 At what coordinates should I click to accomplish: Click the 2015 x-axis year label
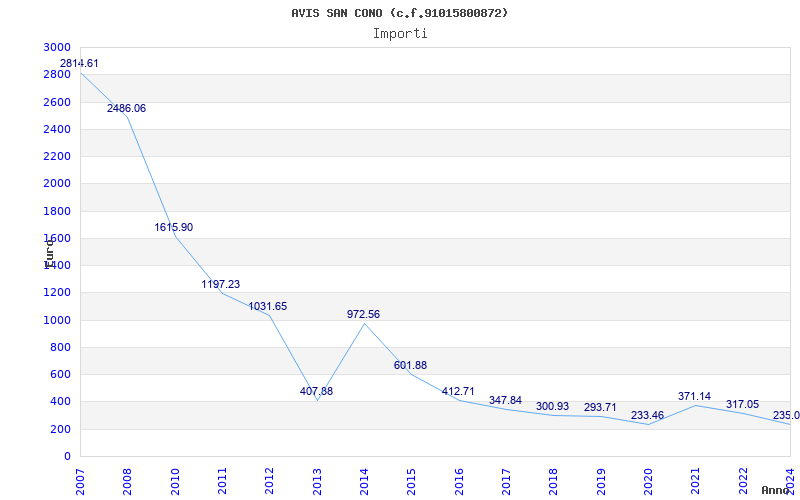click(x=411, y=481)
